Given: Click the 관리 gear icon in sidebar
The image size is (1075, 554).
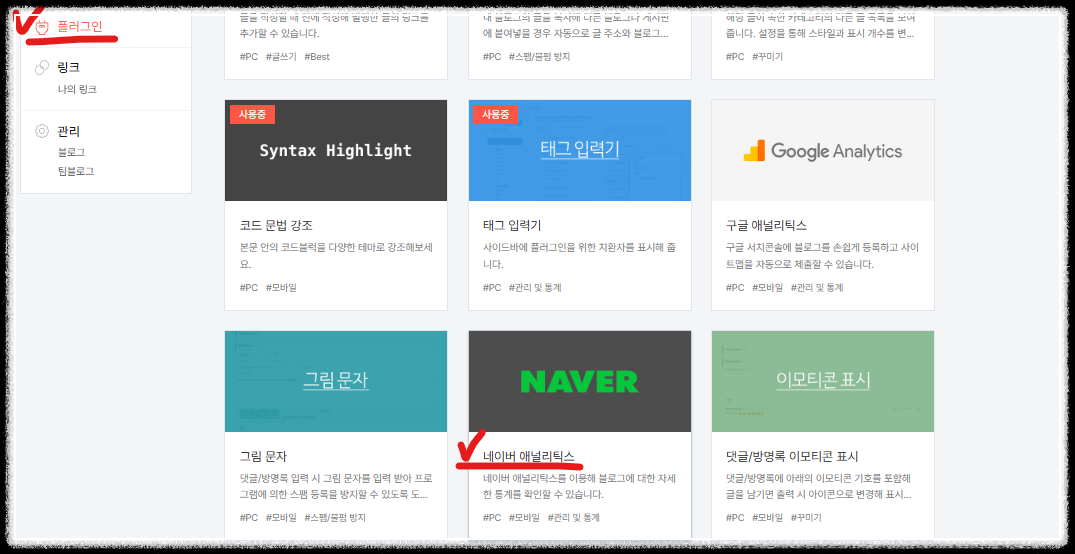Looking at the screenshot, I should click(42, 130).
